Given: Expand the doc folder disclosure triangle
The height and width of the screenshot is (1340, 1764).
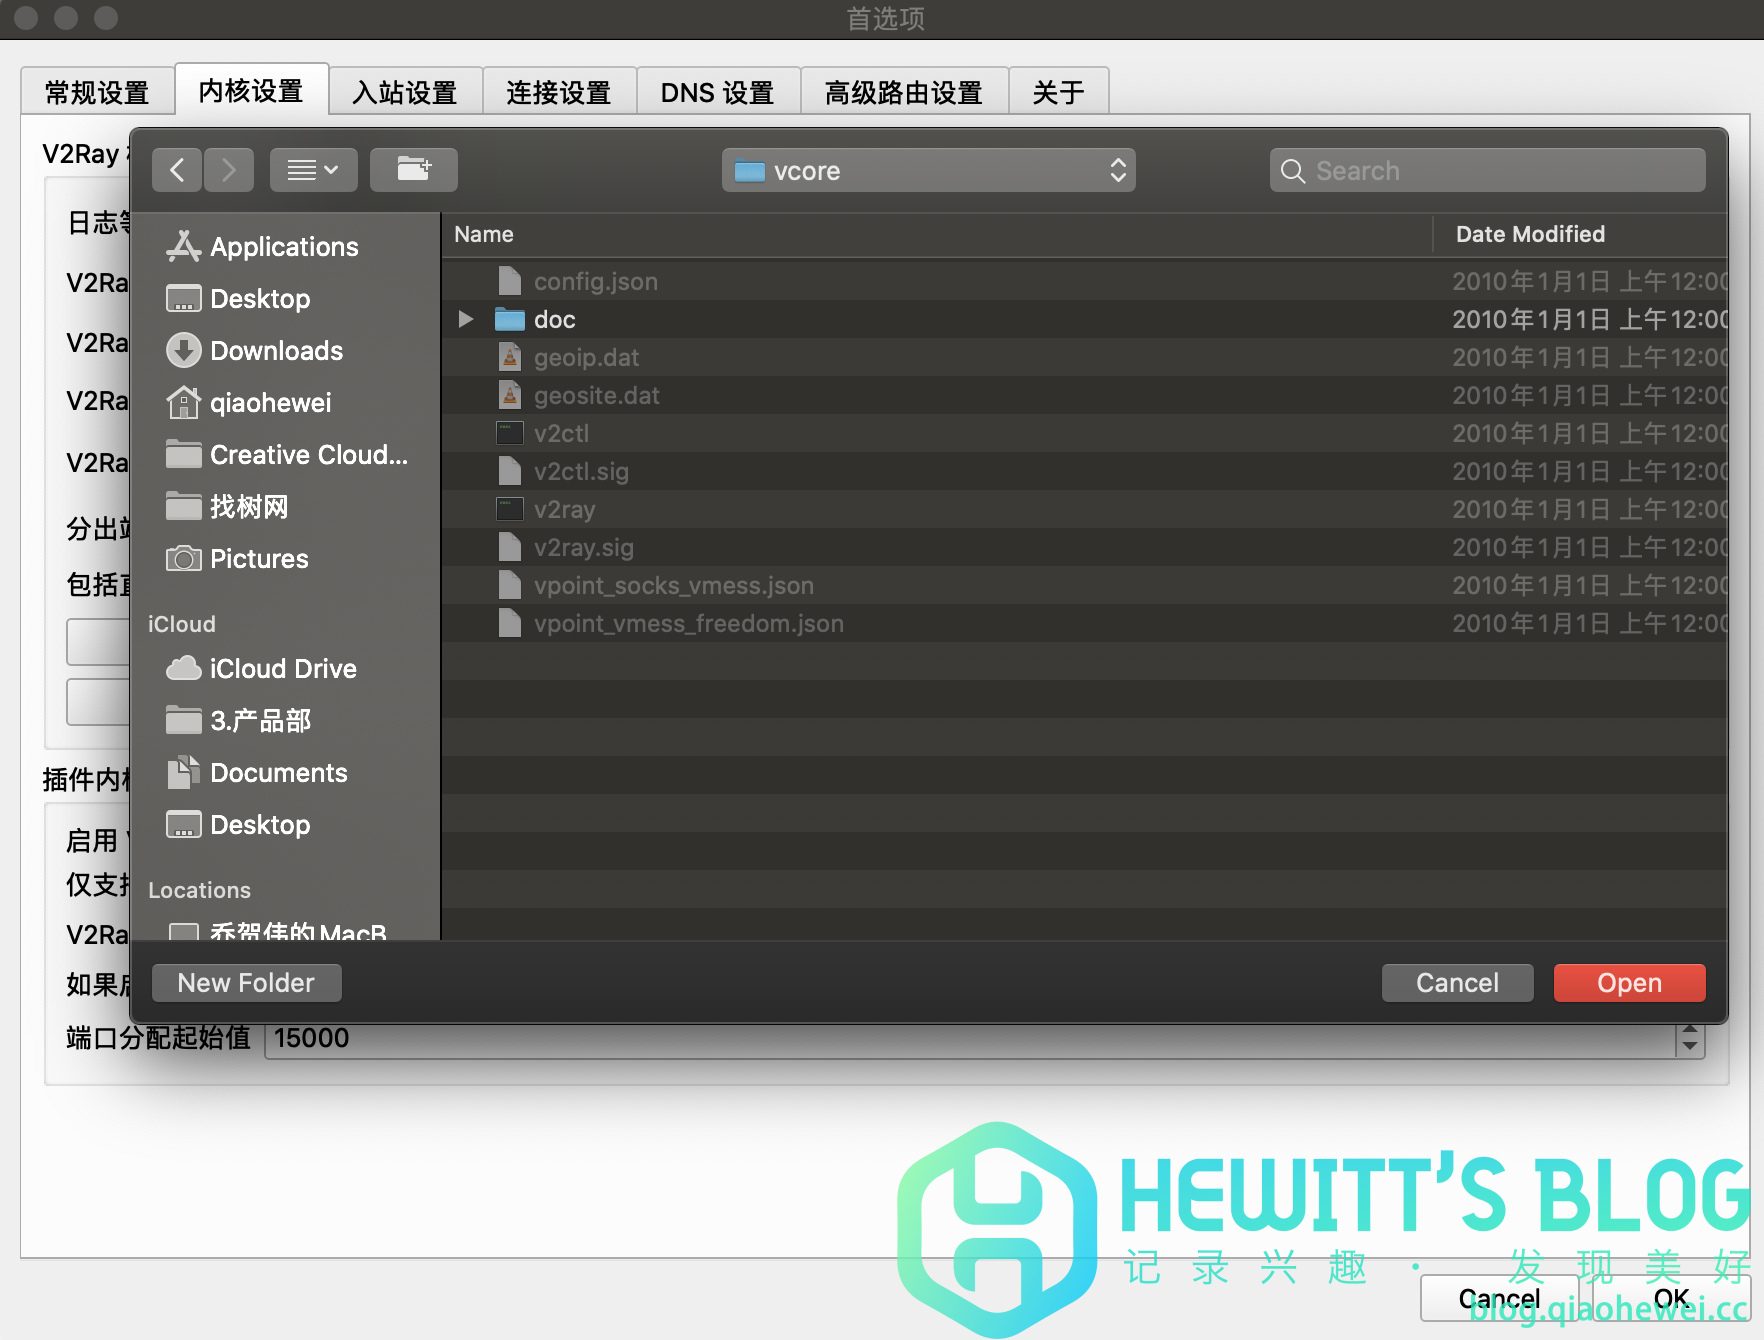Looking at the screenshot, I should click(466, 319).
